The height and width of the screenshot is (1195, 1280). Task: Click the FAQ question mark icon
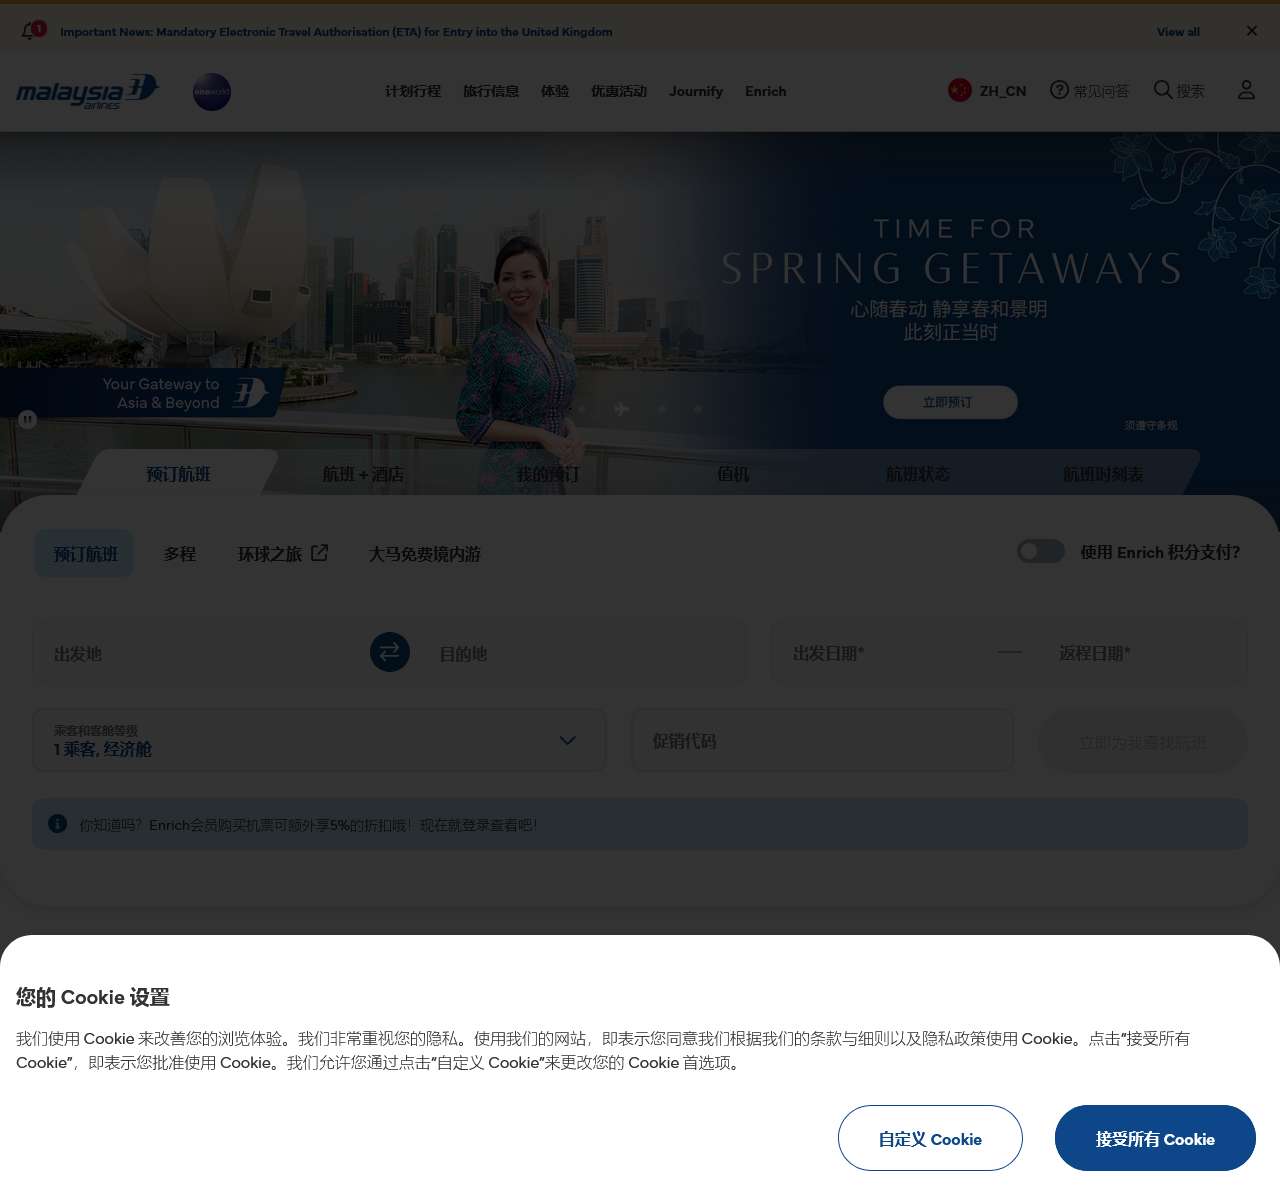(x=1059, y=90)
